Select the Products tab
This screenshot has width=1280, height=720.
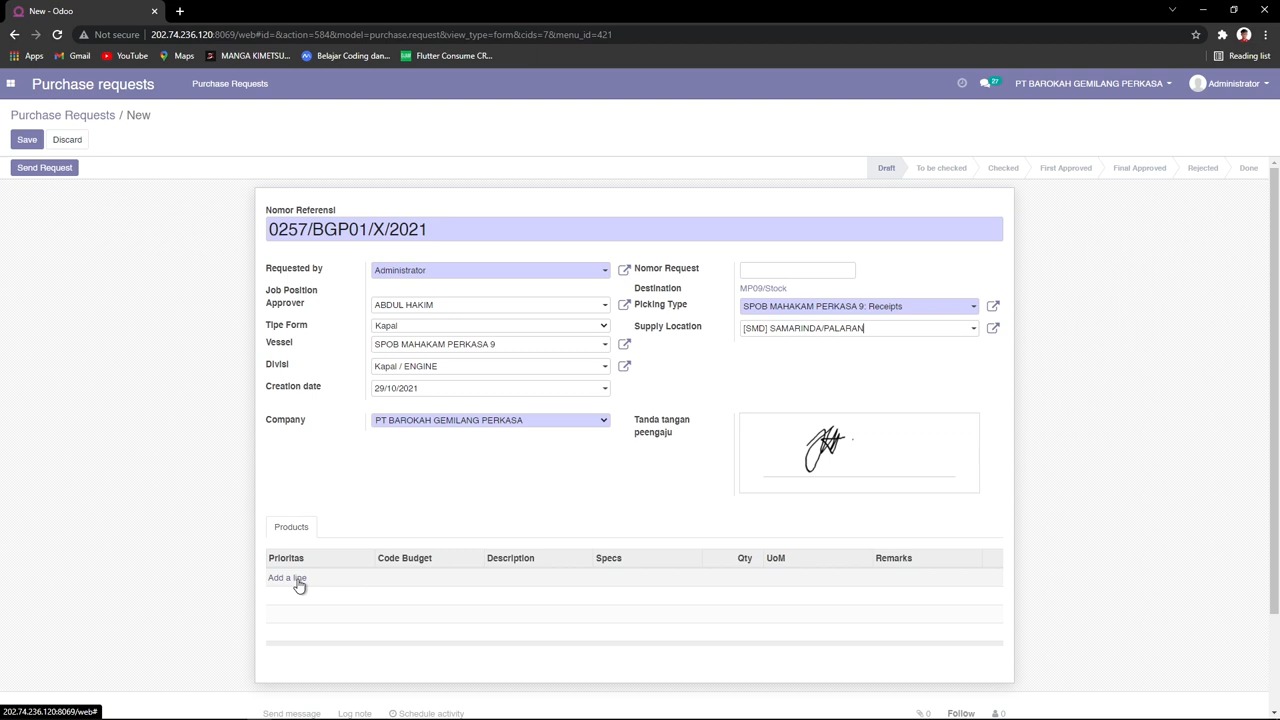coord(291,527)
